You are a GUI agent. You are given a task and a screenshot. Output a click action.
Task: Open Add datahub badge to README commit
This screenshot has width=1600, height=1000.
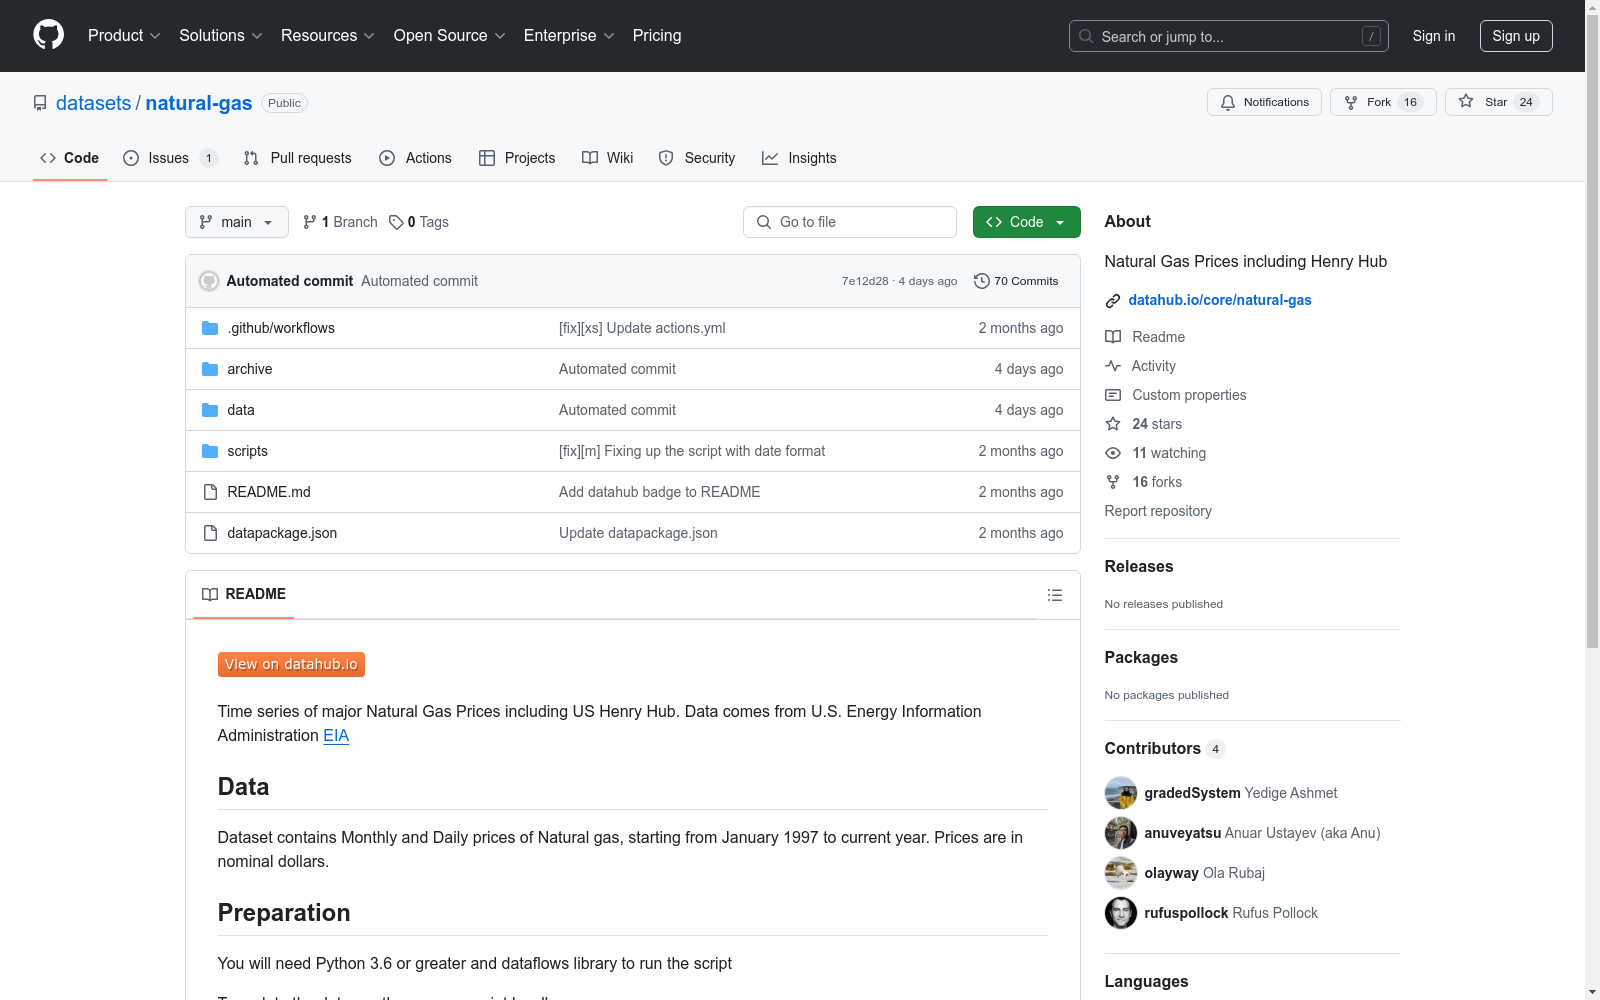coord(659,492)
